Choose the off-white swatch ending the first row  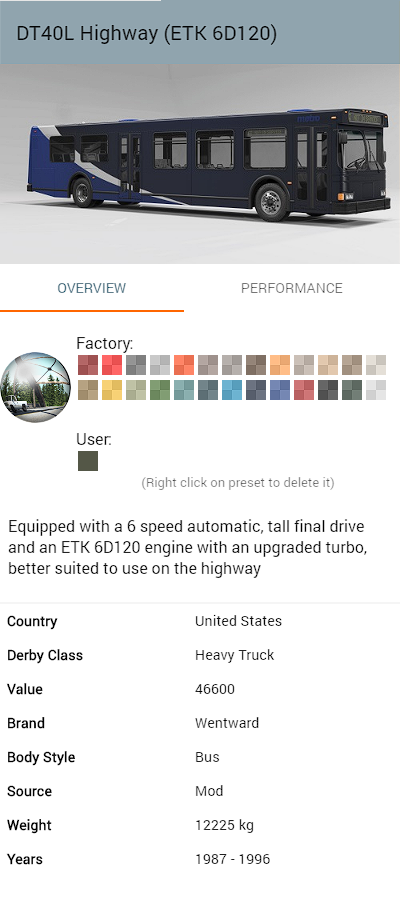[x=376, y=365]
